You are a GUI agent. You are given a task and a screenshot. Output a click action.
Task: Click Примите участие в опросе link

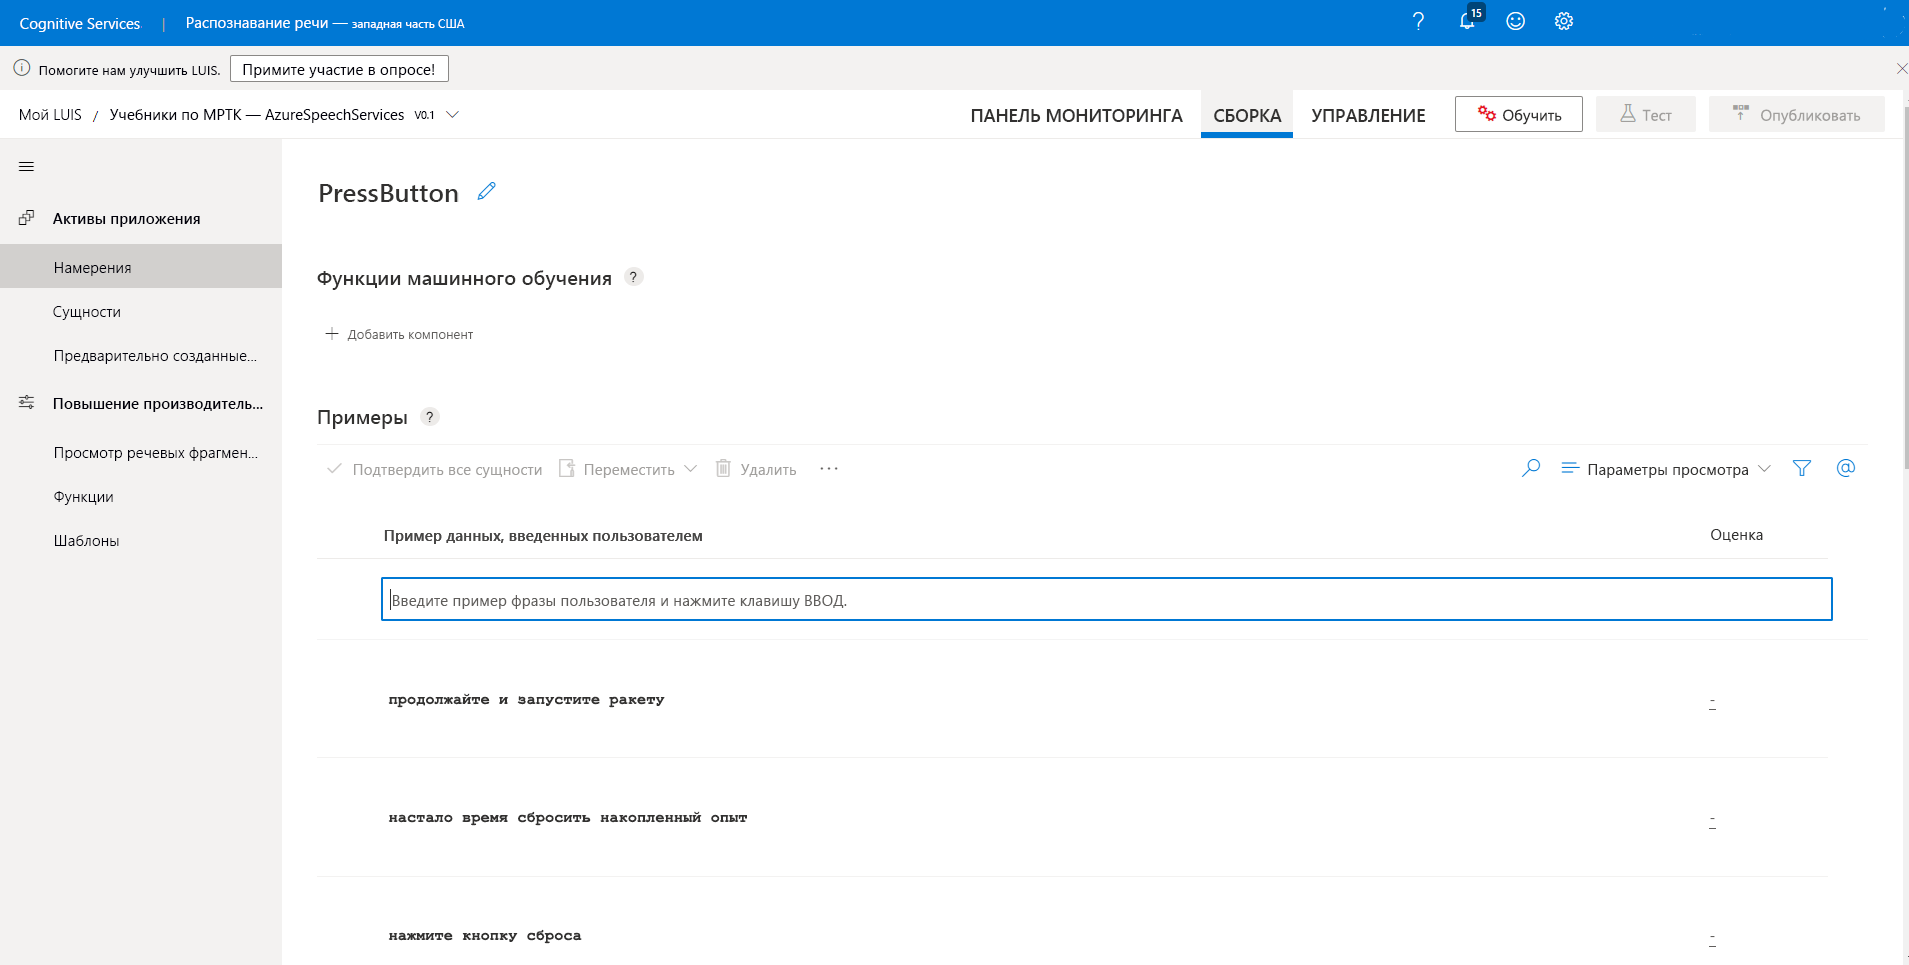pyautogui.click(x=339, y=68)
